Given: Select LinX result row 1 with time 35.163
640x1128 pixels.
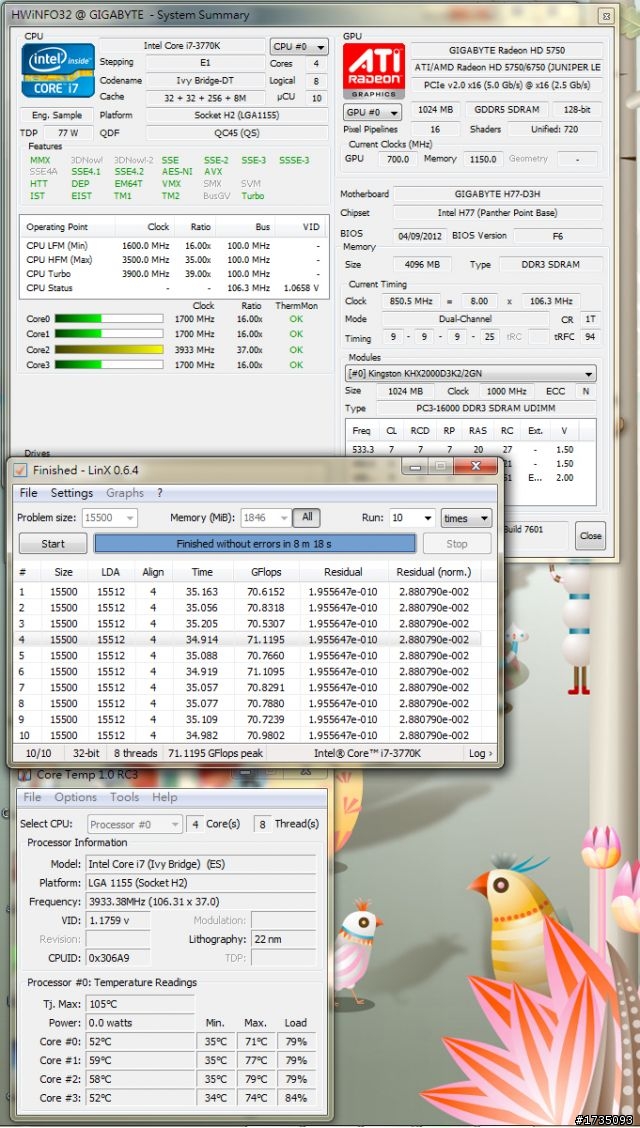Looking at the screenshot, I should [x=247, y=591].
